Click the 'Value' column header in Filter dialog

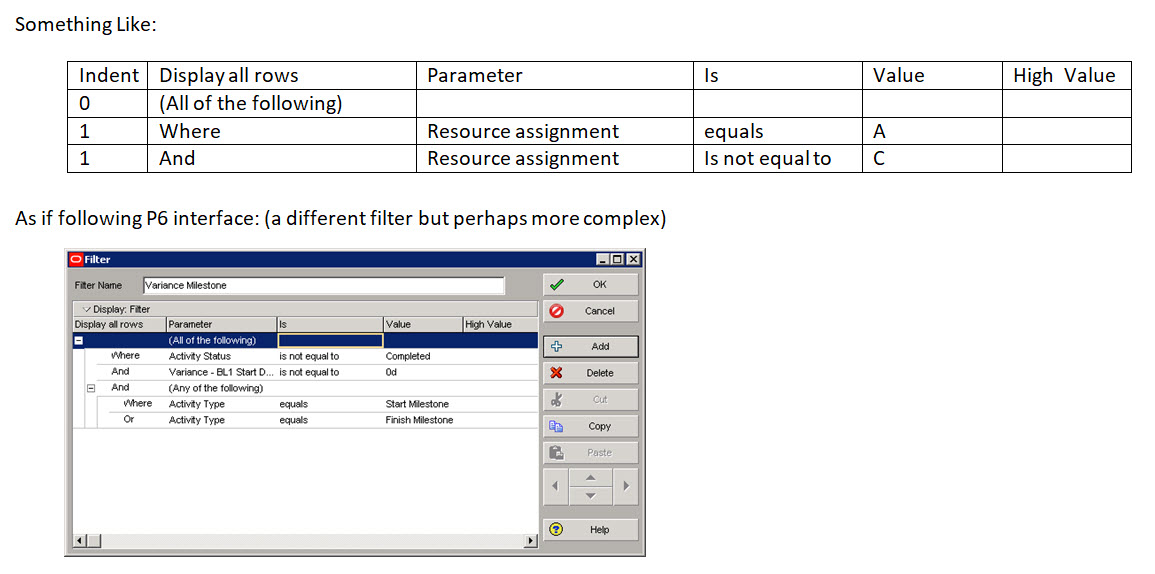[x=423, y=324]
